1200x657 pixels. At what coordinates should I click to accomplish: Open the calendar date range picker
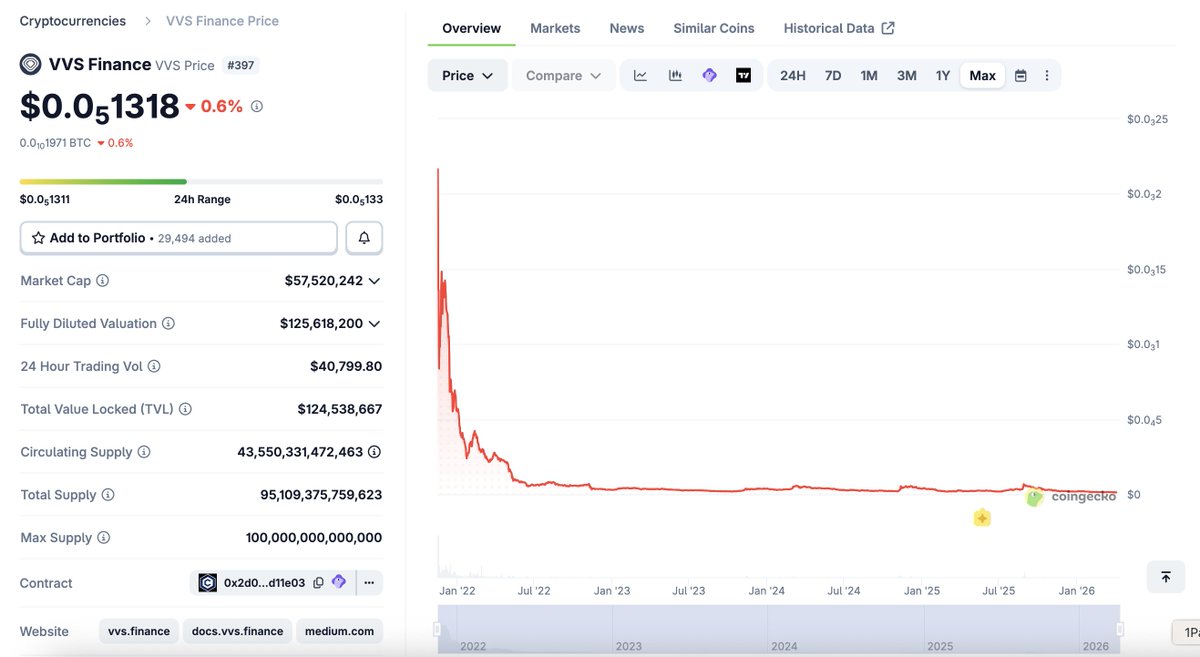click(1021, 76)
